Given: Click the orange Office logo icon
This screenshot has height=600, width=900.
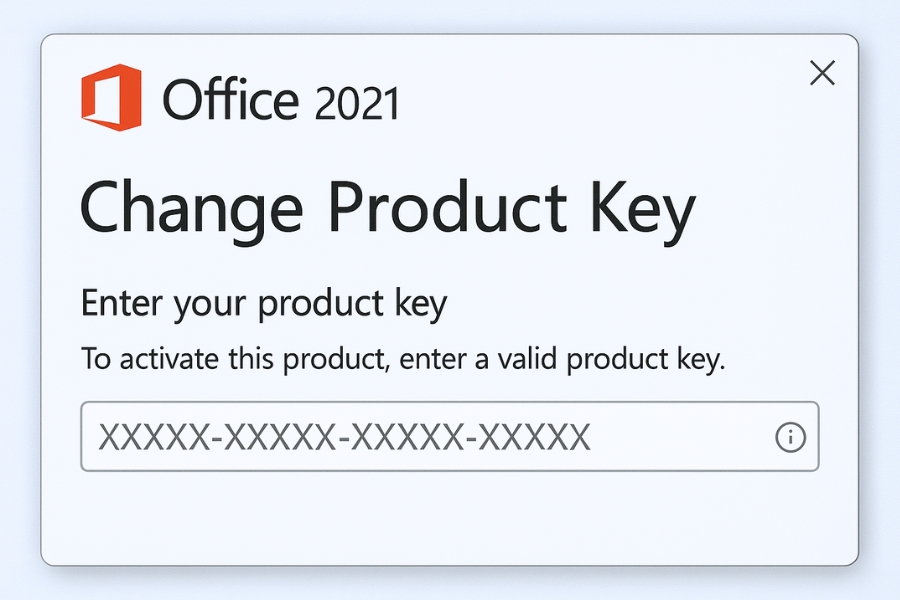Looking at the screenshot, I should (x=111, y=98).
